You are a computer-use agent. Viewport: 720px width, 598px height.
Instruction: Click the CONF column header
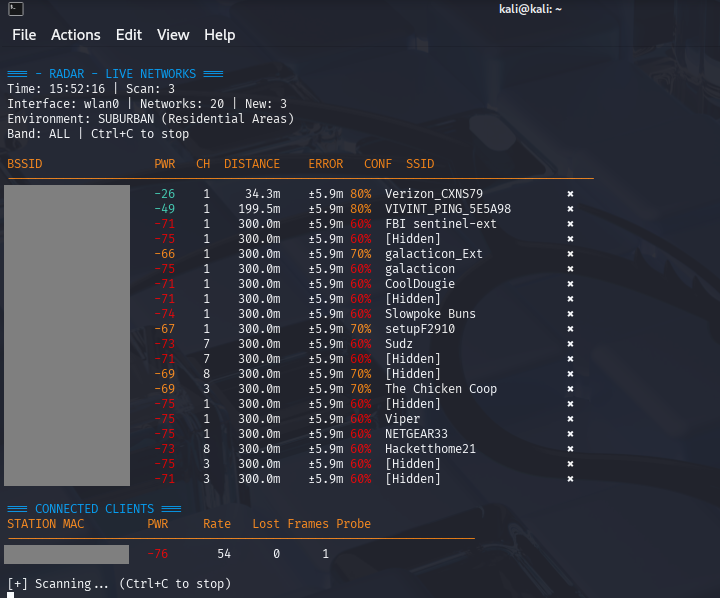[378, 164]
